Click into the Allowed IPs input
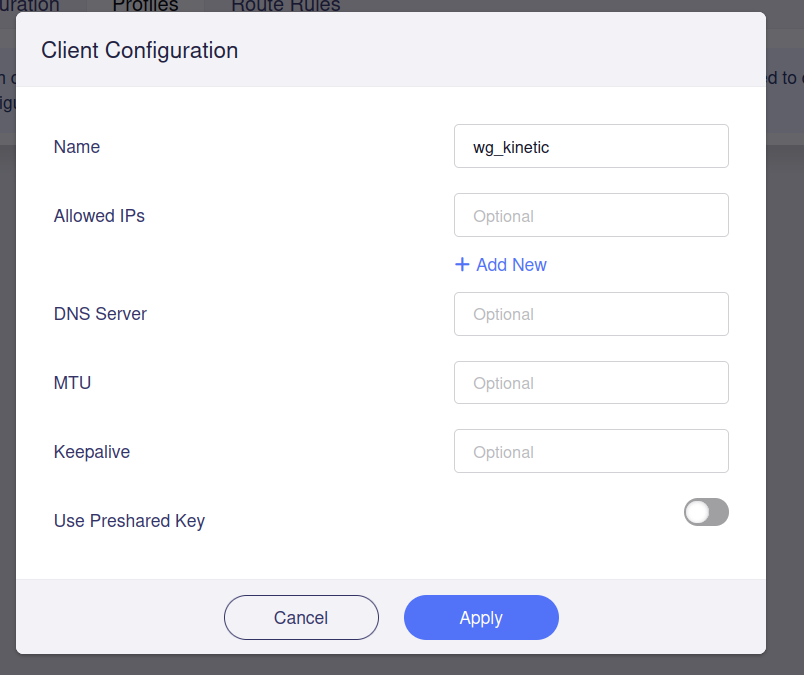Screen dimensions: 804x675 [591, 216]
